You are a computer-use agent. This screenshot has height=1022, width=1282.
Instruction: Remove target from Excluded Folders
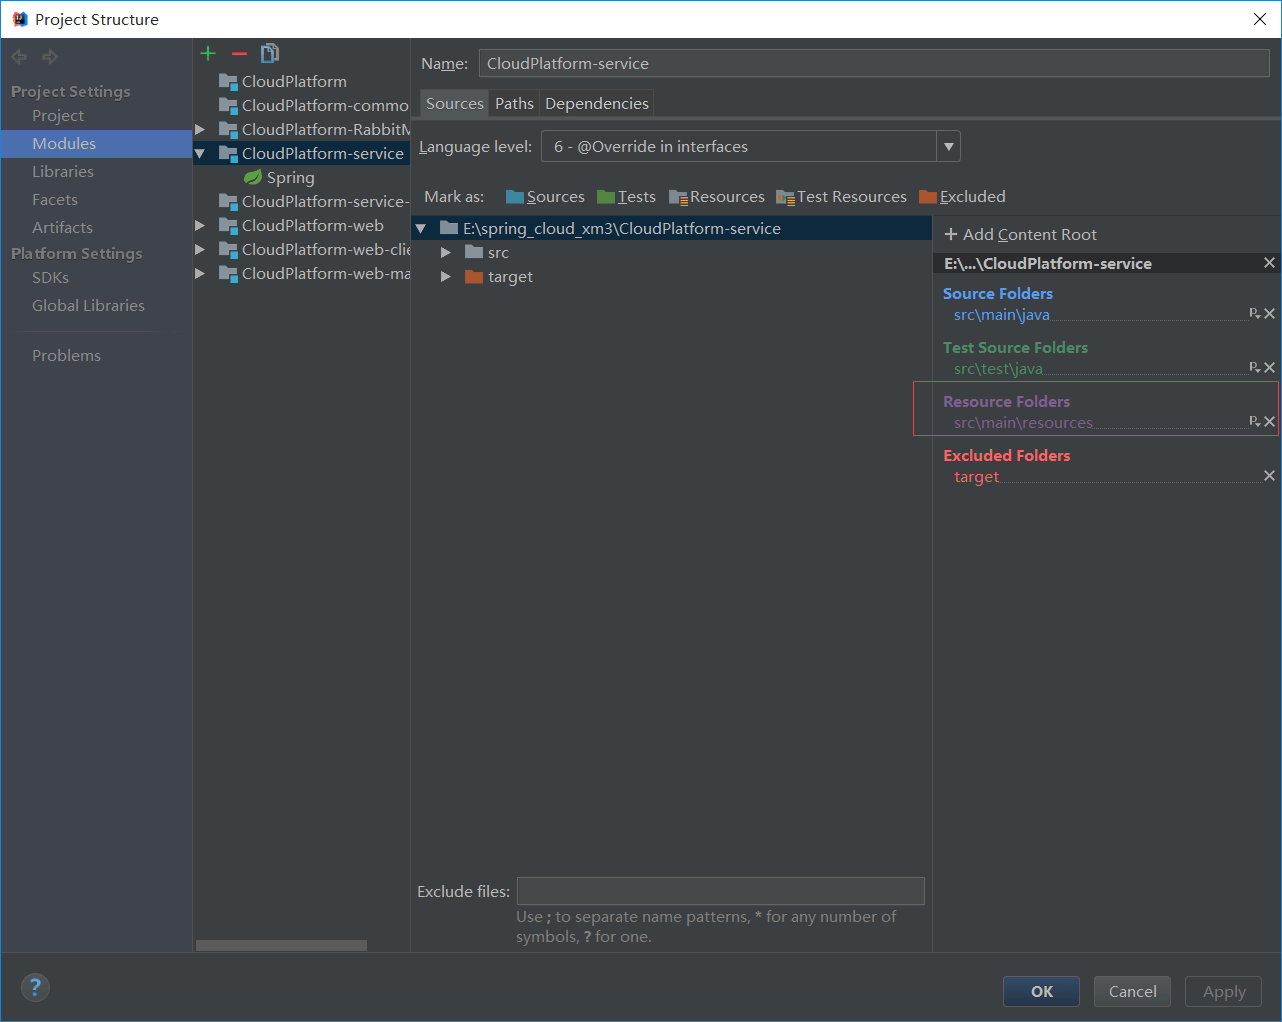pyautogui.click(x=1269, y=476)
